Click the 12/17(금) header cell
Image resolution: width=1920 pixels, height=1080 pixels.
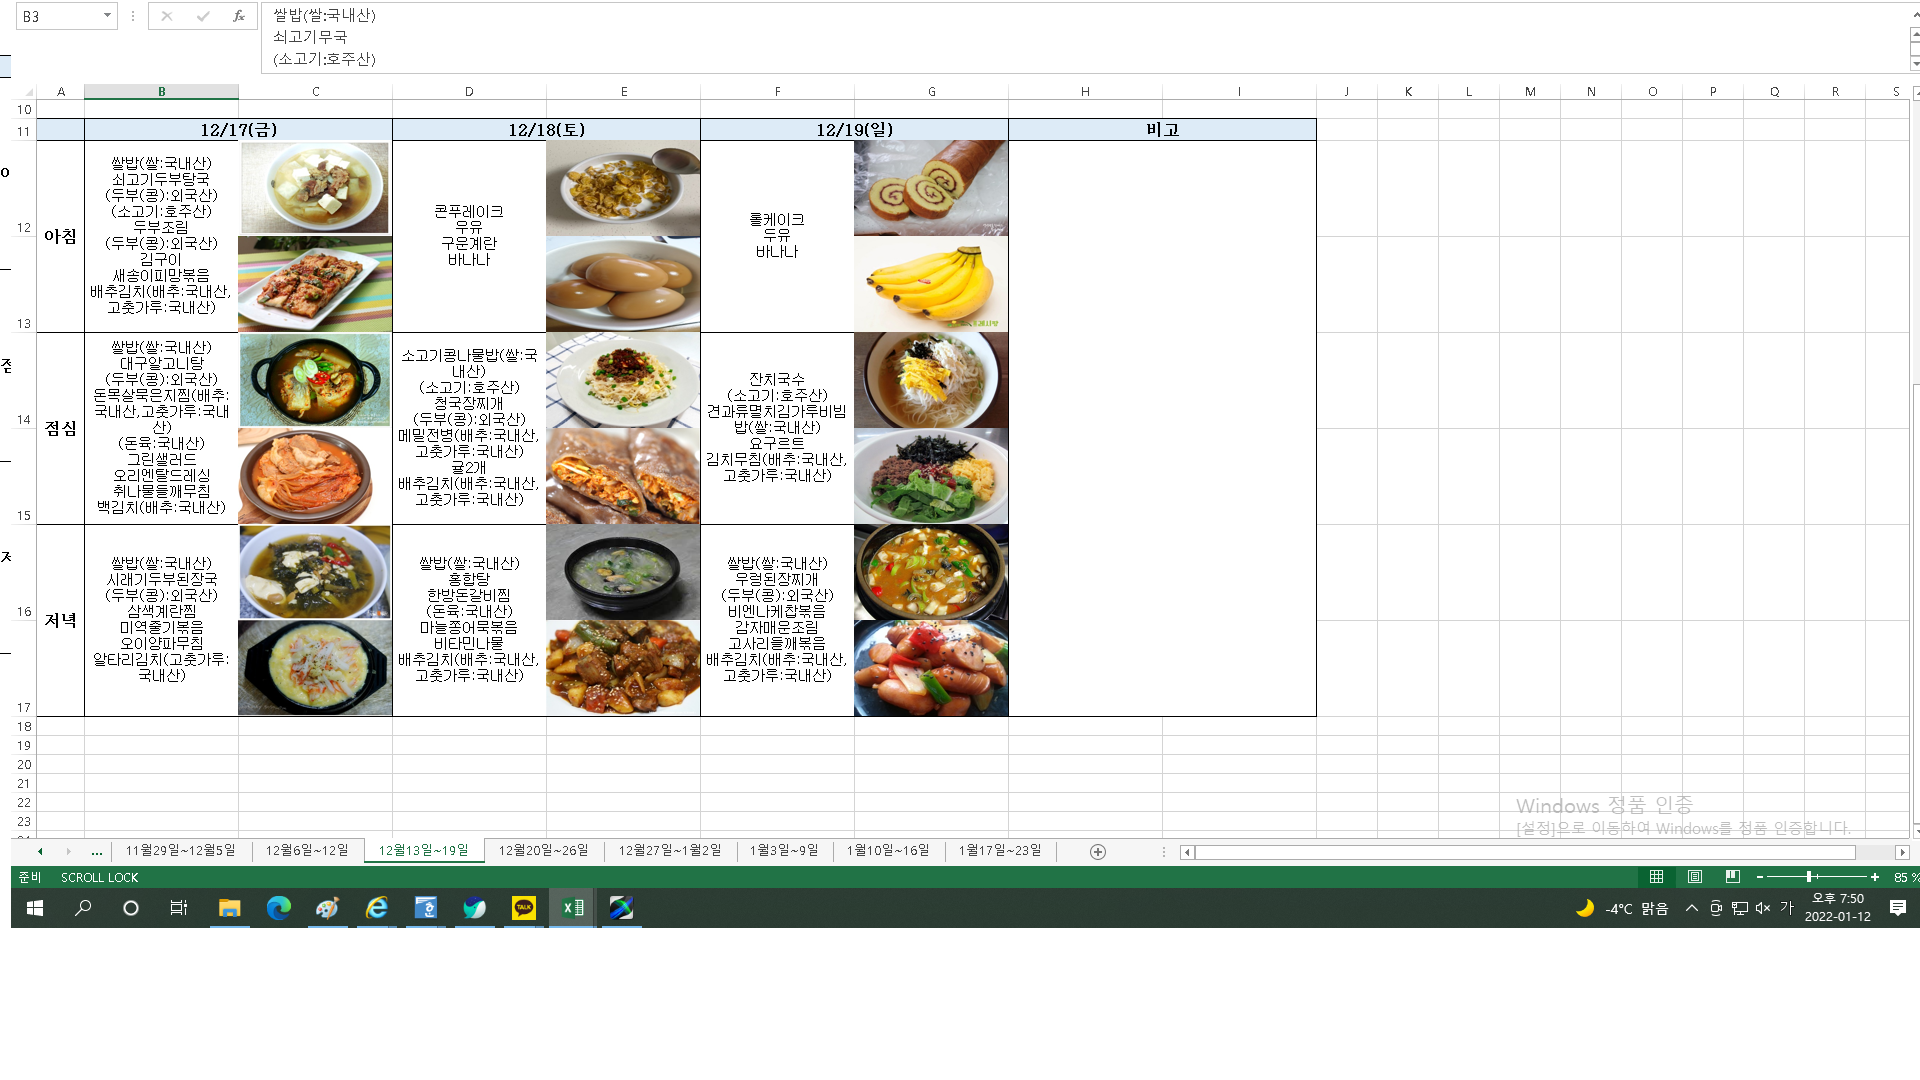coord(238,130)
